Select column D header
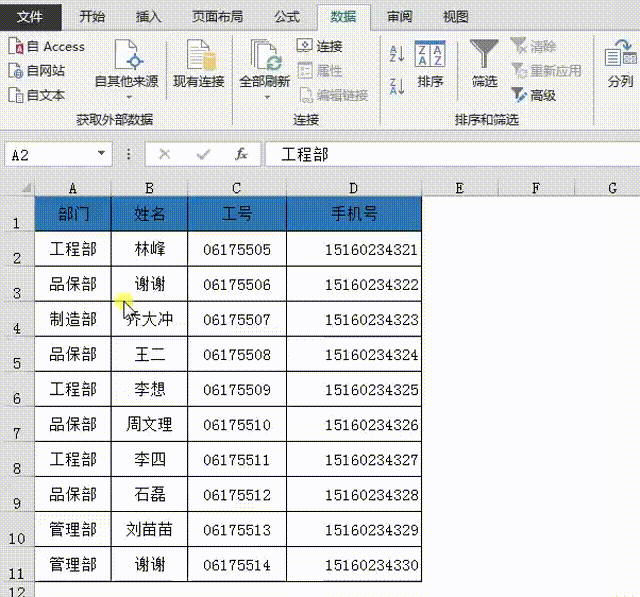This screenshot has height=597, width=640. point(354,187)
